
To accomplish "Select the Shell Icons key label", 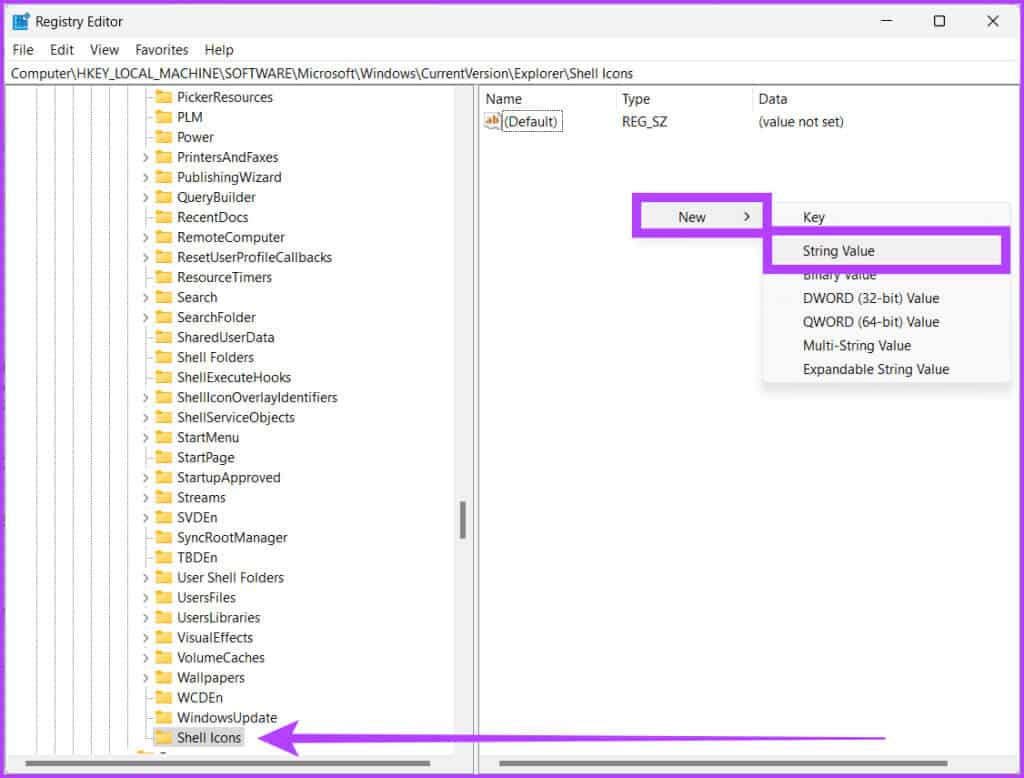I will click(209, 737).
